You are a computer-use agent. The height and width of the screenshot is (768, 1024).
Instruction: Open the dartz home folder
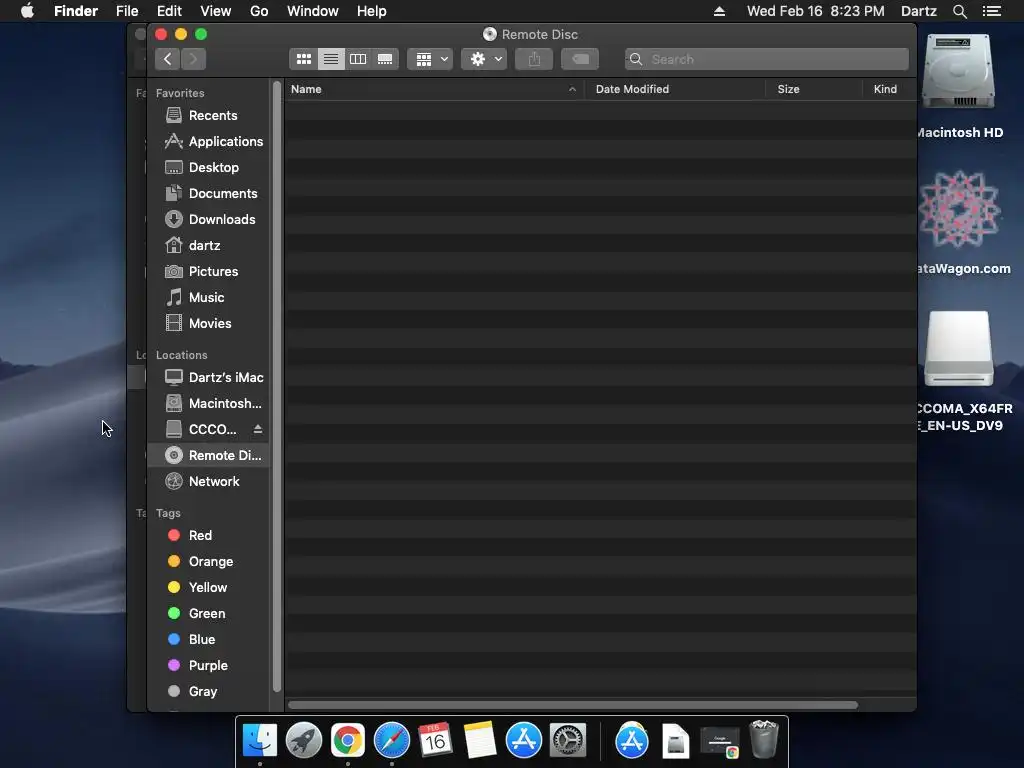pos(209,246)
